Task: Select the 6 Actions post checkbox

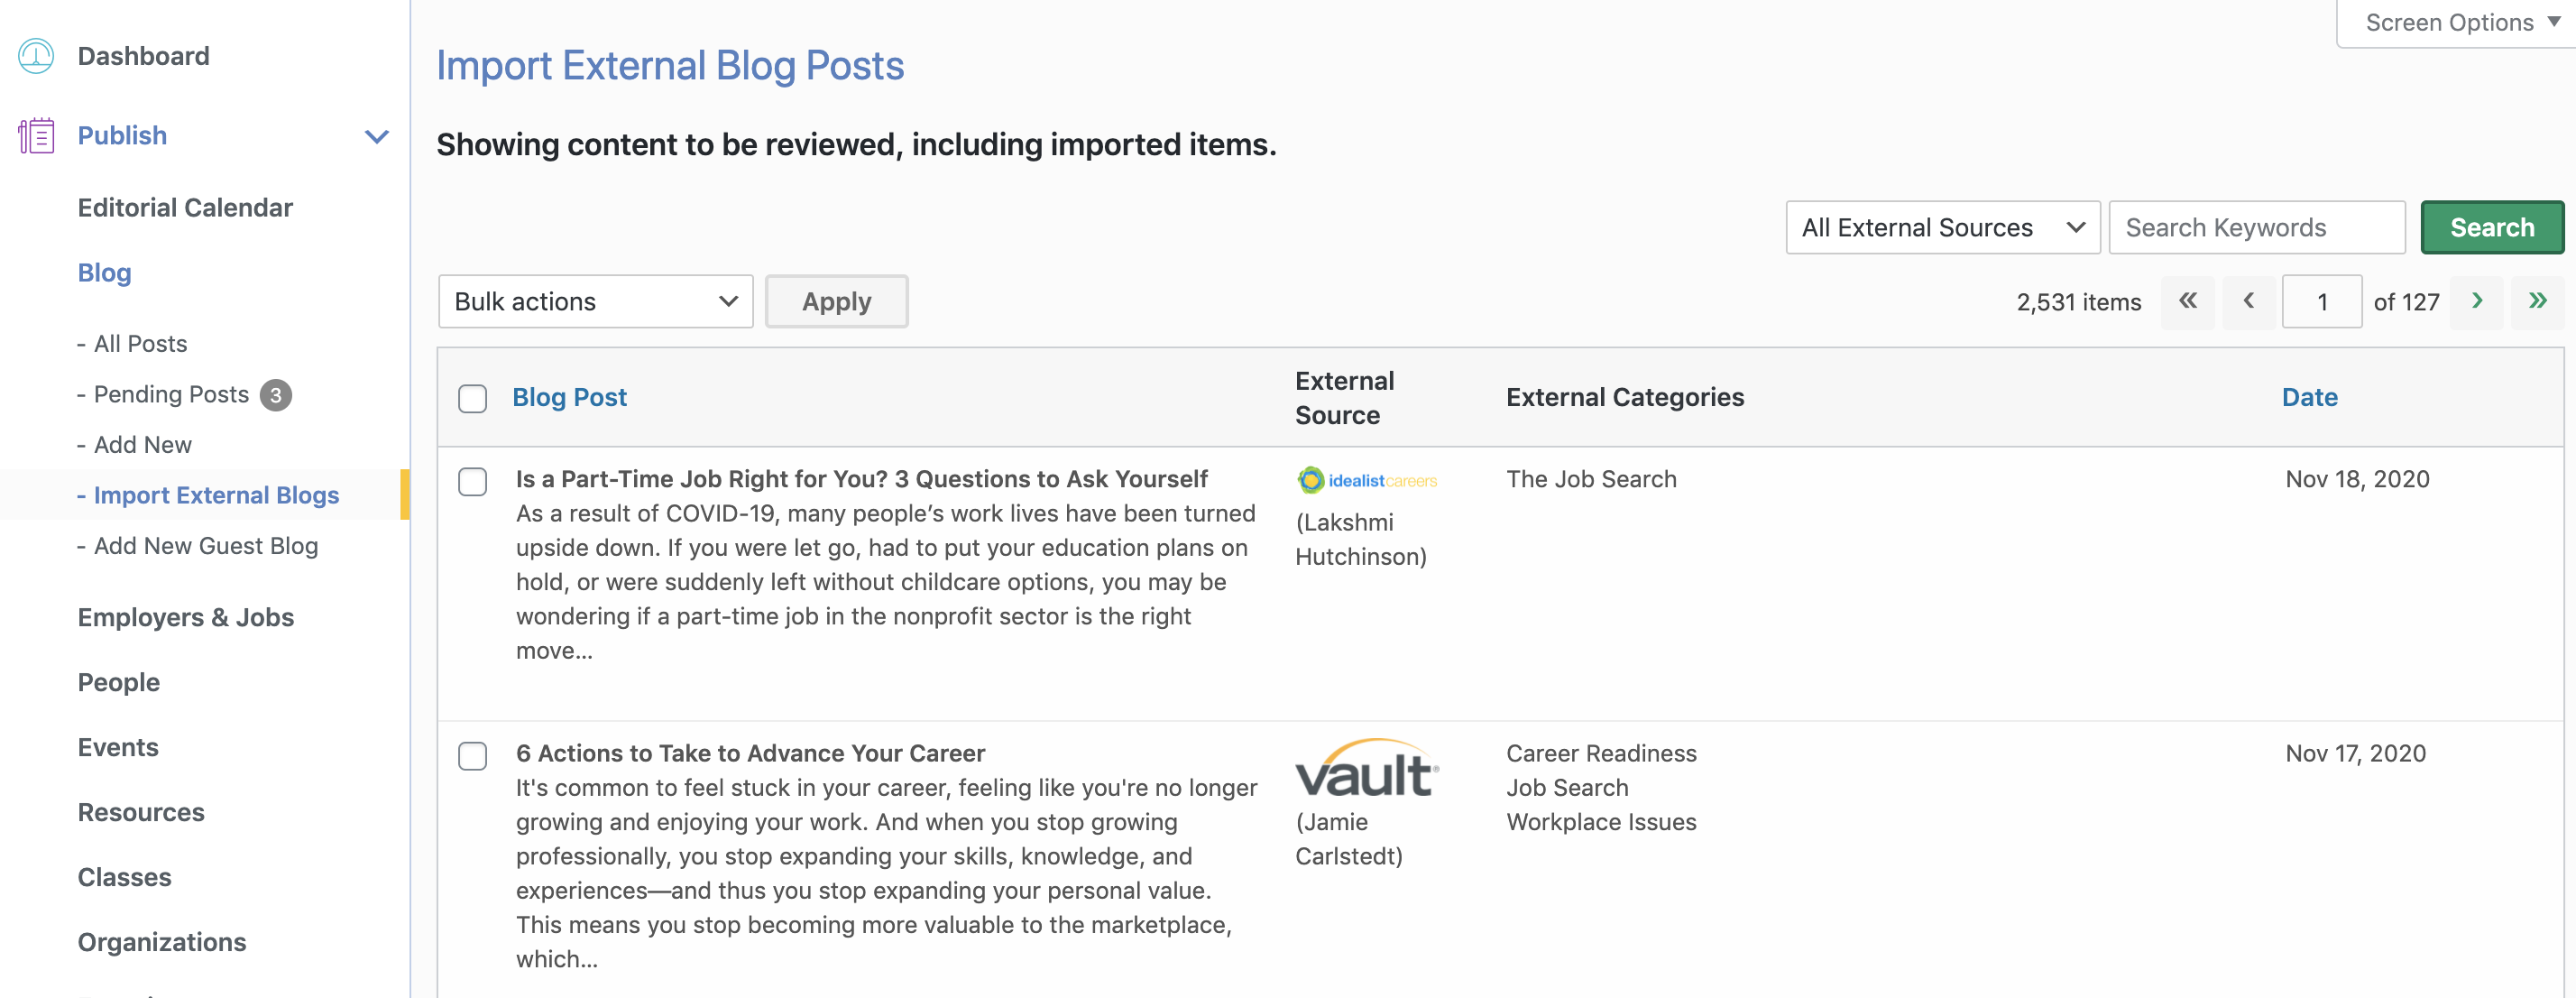Action: pyautogui.click(x=472, y=756)
